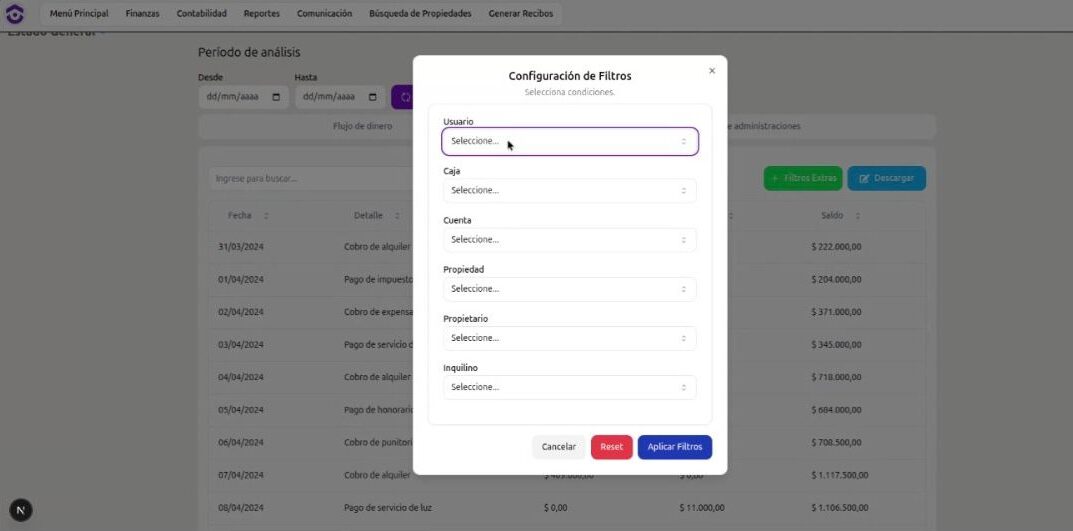
Task: Open the Usuario dropdown
Action: coord(569,142)
